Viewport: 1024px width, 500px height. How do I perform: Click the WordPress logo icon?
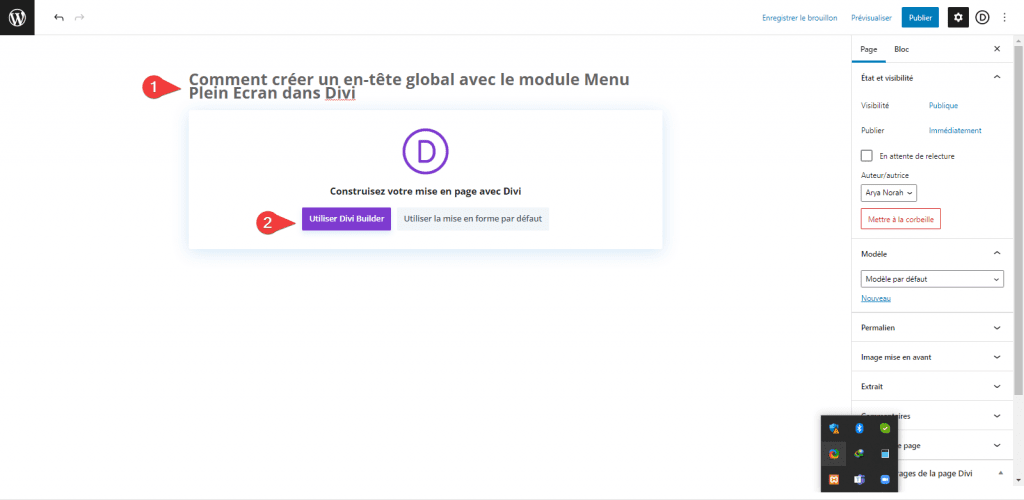[x=17, y=18]
